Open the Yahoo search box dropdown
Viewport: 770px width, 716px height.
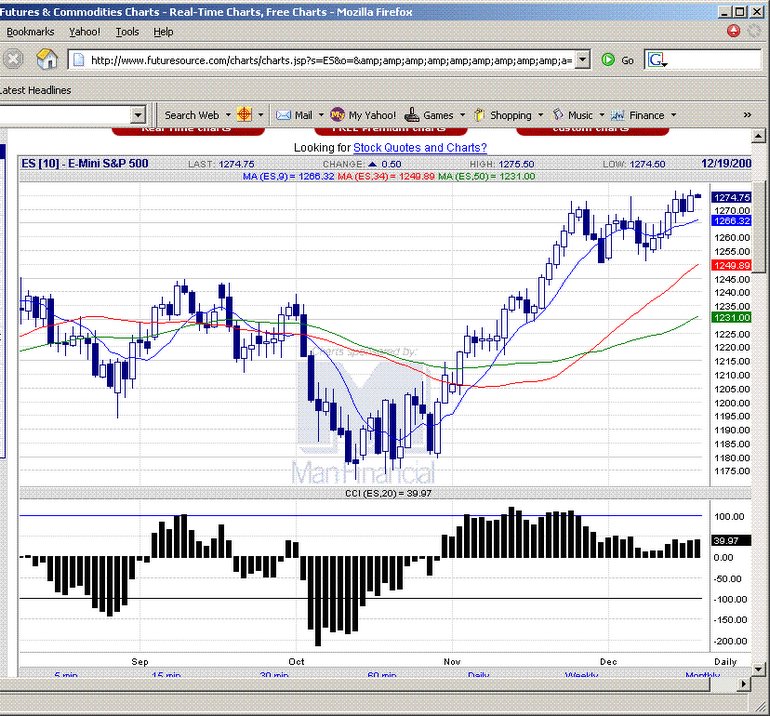tap(138, 115)
